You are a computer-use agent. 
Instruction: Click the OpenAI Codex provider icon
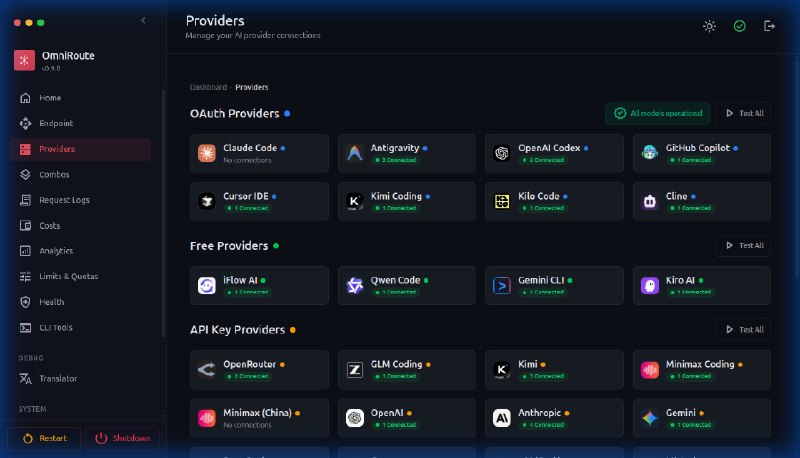point(502,153)
